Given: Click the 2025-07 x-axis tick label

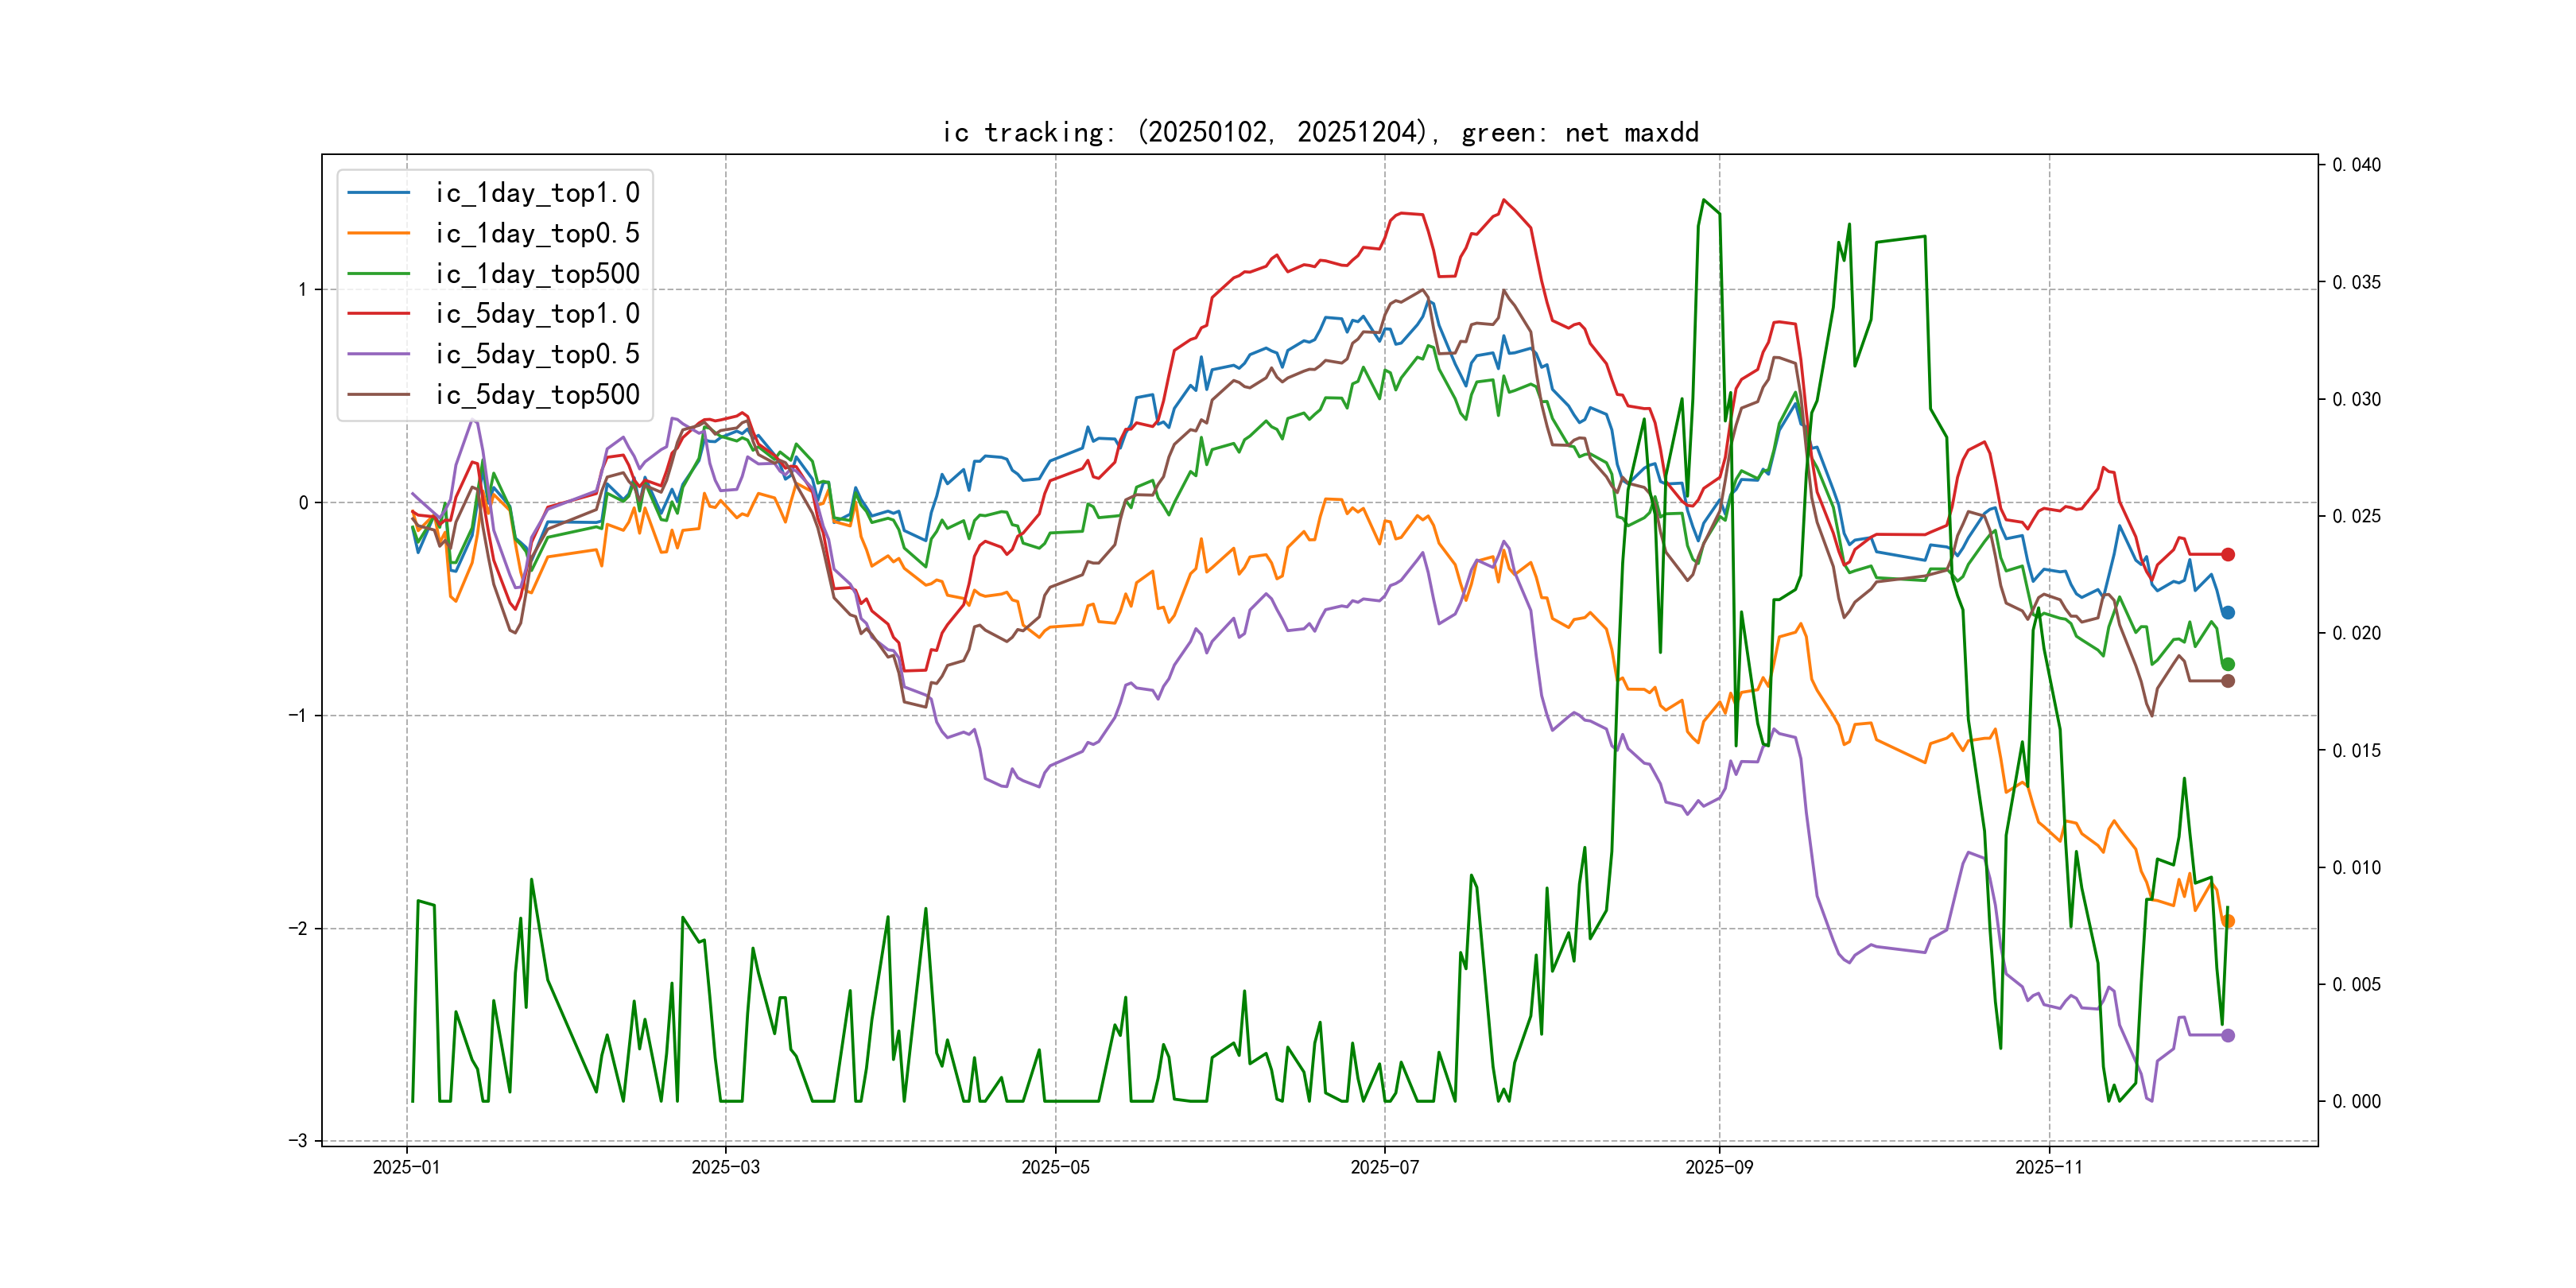Looking at the screenshot, I should coord(1384,1167).
